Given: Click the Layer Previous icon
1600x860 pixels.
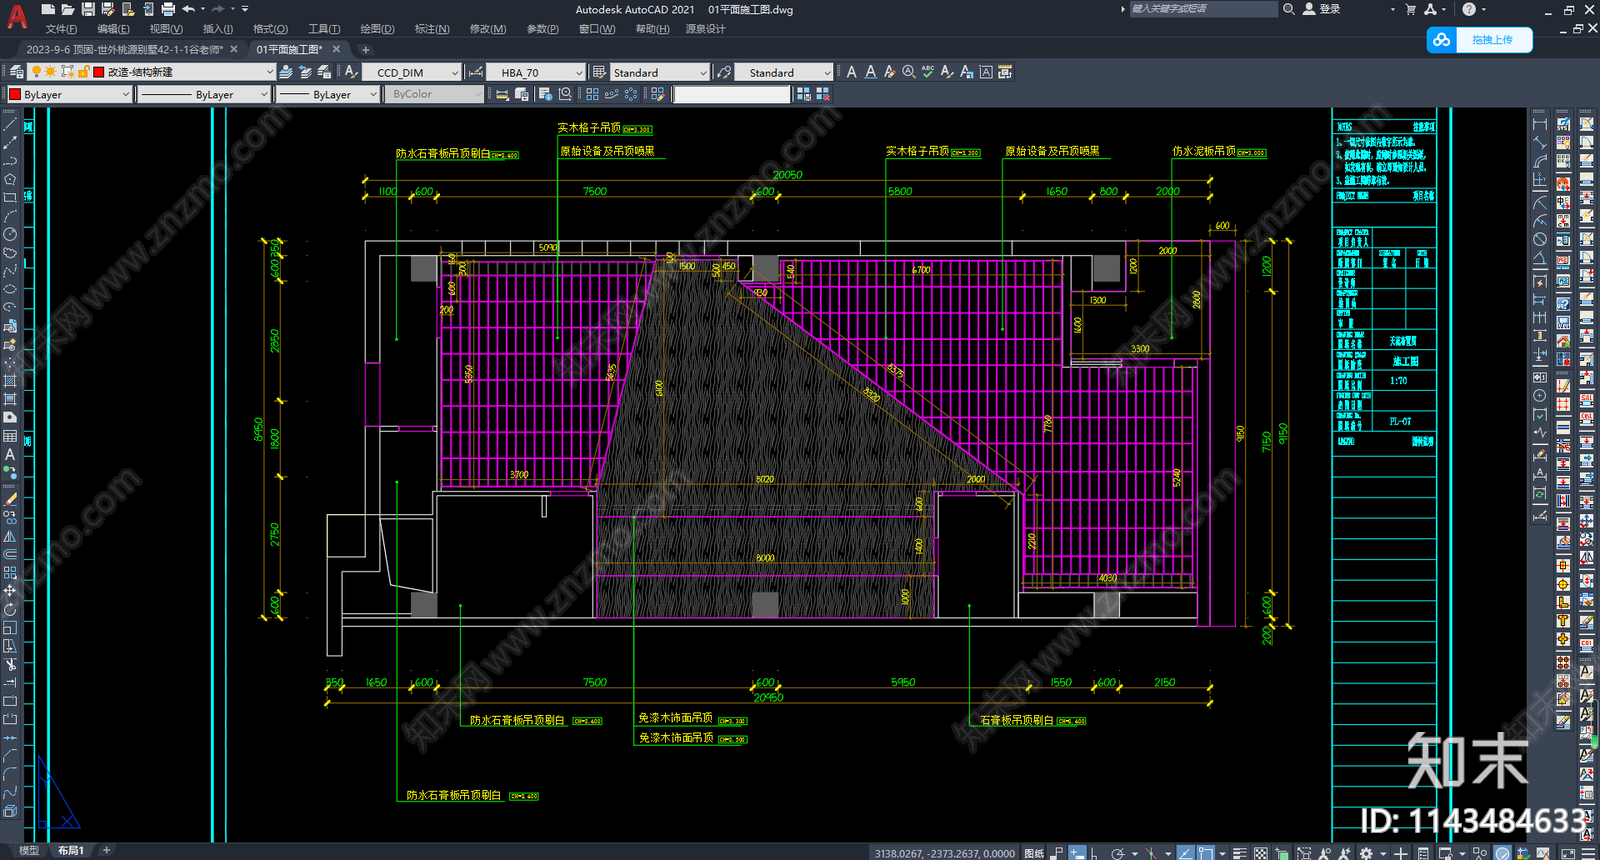Looking at the screenshot, I should (x=305, y=72).
